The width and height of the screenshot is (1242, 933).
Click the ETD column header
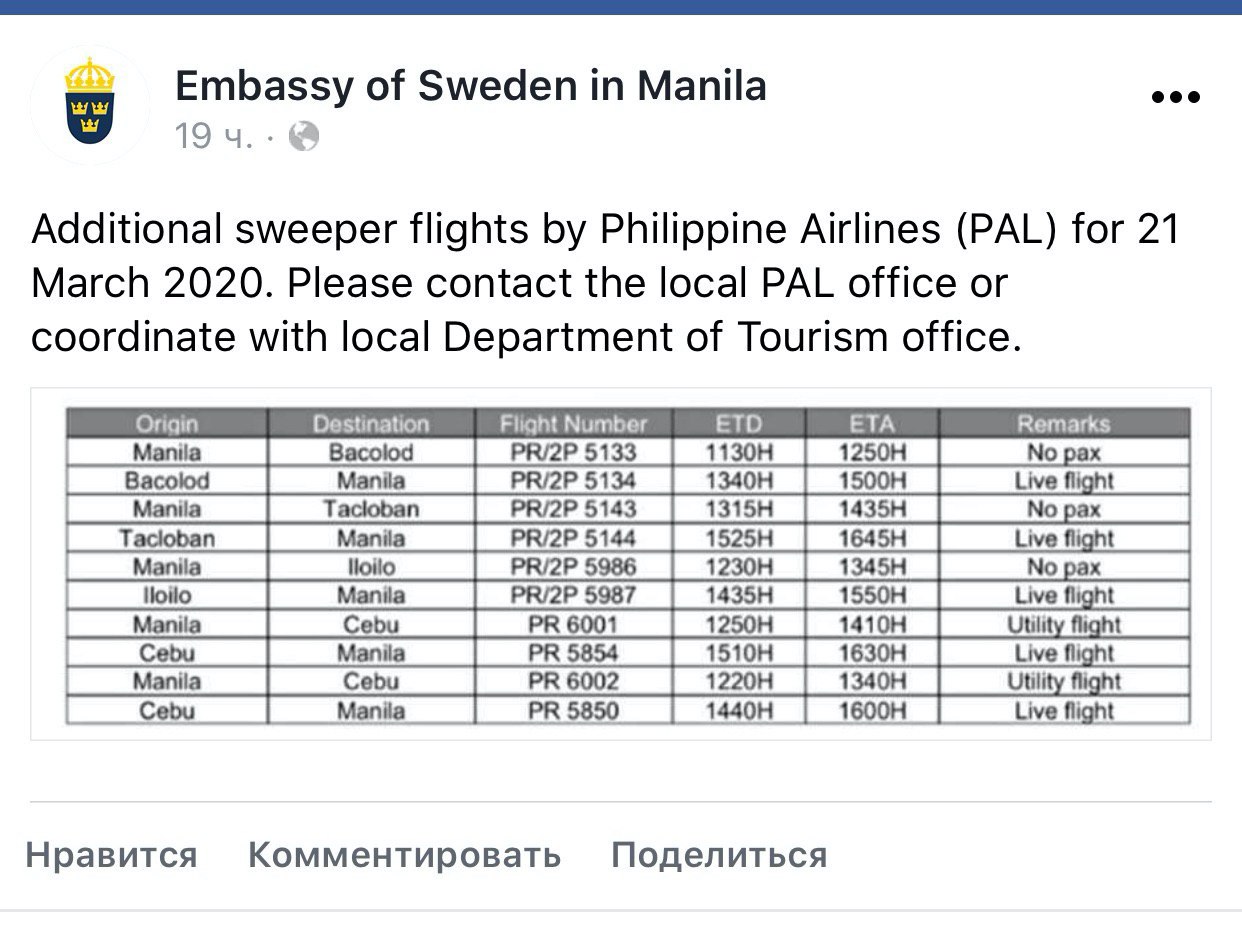(x=739, y=423)
